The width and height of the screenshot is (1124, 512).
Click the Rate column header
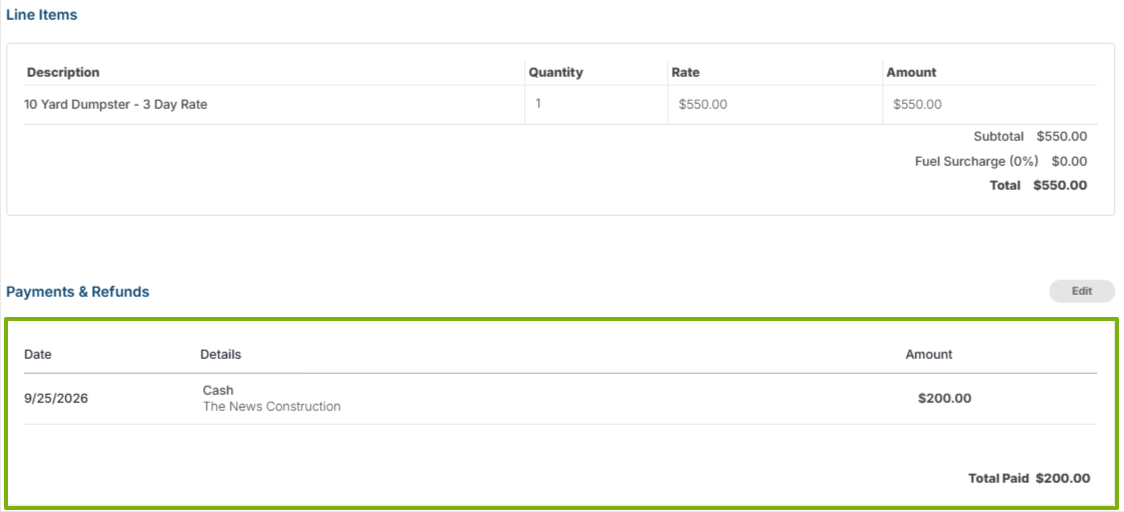pyautogui.click(x=685, y=72)
